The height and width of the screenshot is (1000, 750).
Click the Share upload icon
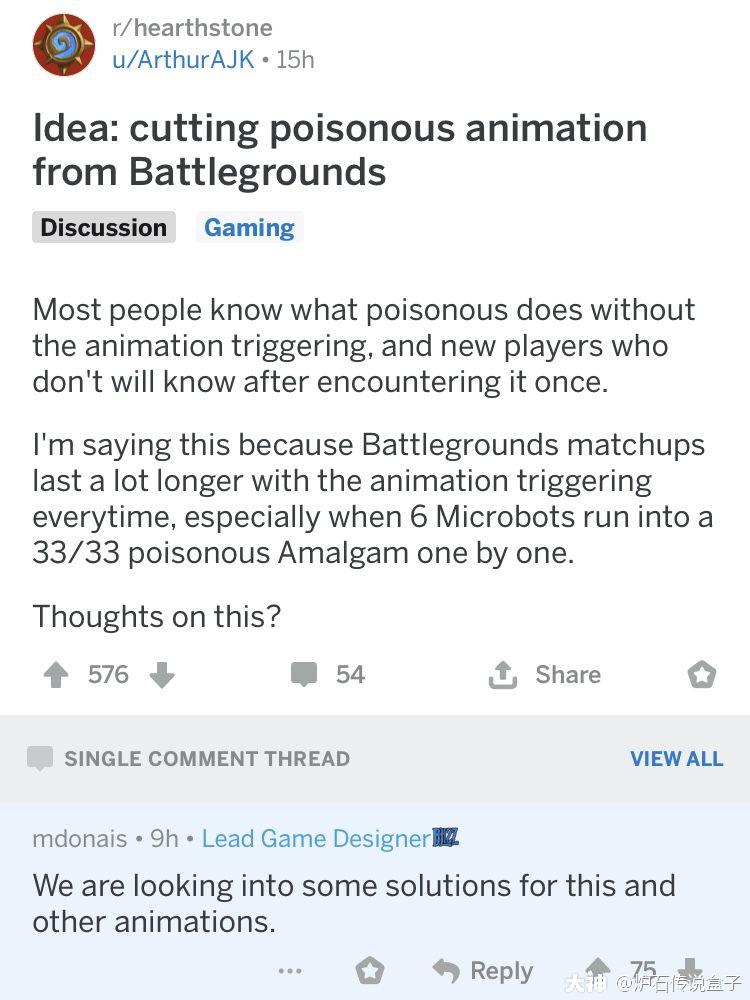(503, 675)
